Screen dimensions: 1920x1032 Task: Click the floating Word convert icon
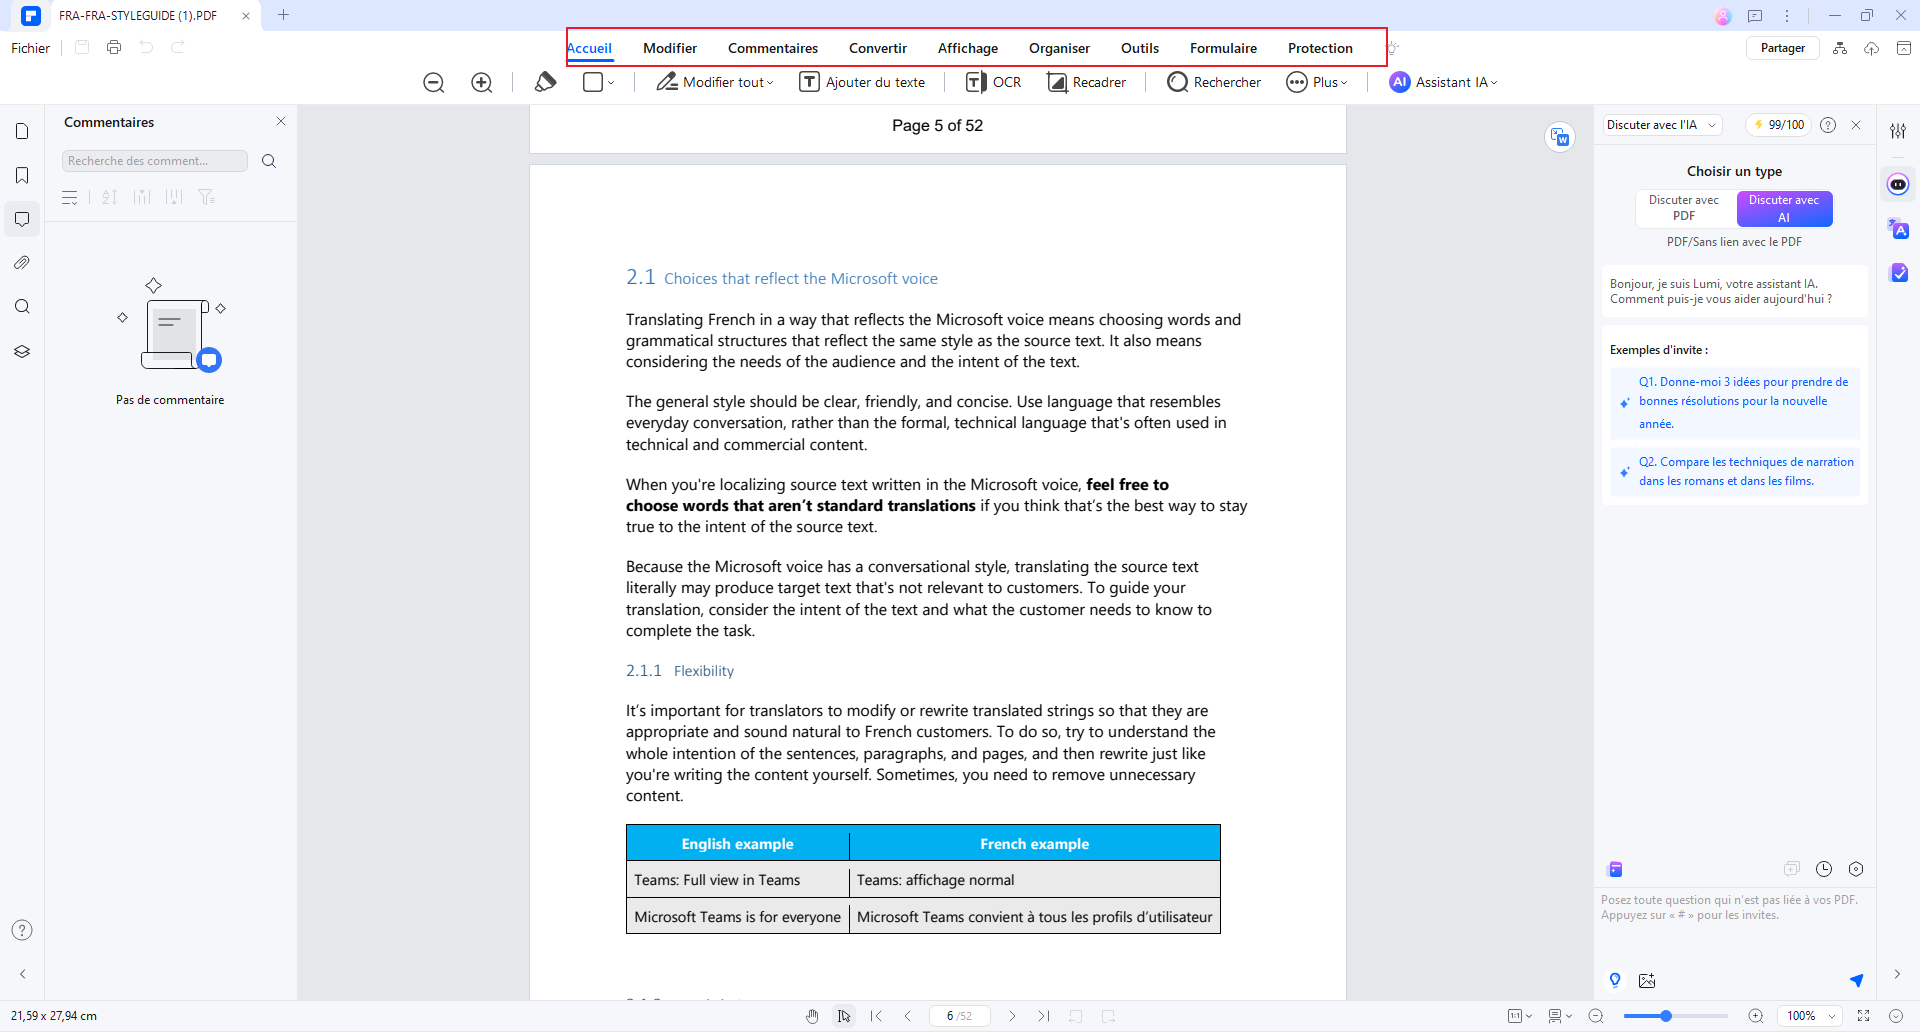pos(1560,137)
